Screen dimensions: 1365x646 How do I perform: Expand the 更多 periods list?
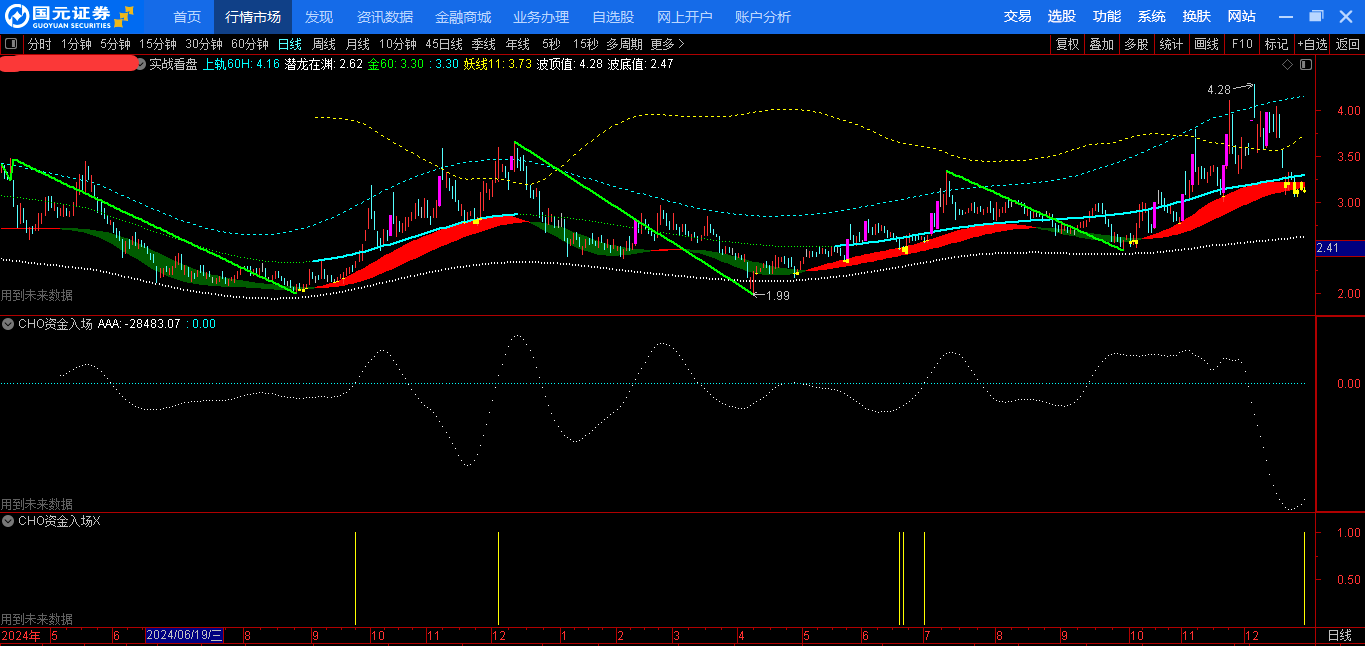pyautogui.click(x=667, y=44)
